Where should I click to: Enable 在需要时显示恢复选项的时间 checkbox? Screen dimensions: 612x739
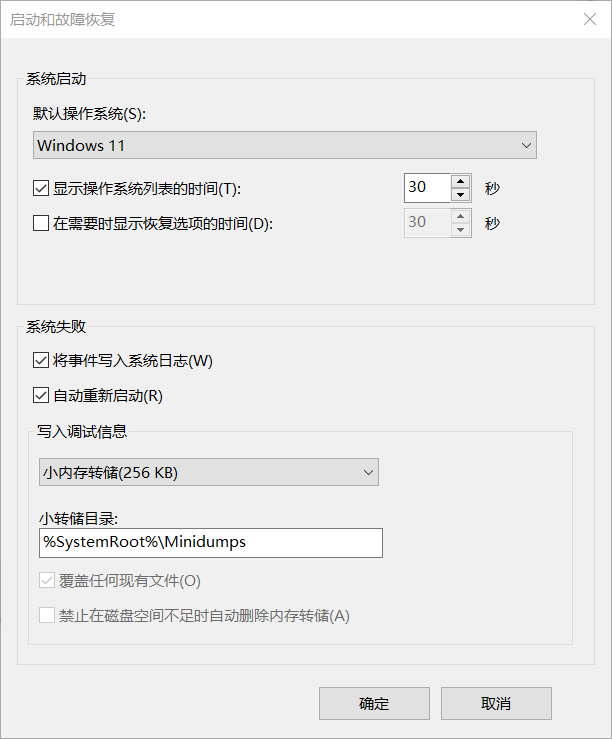(41, 223)
